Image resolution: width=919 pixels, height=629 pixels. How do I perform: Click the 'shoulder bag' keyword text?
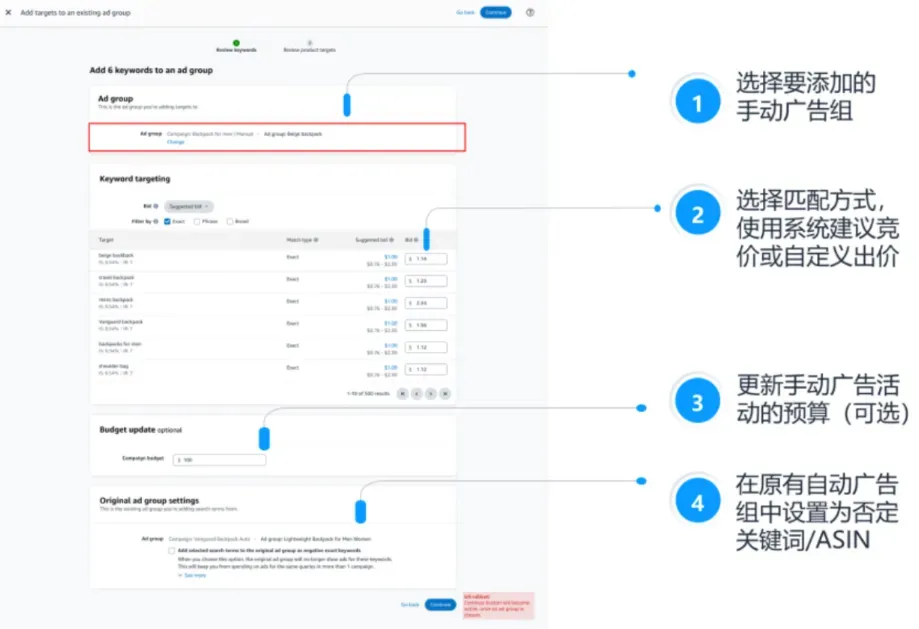tap(113, 366)
